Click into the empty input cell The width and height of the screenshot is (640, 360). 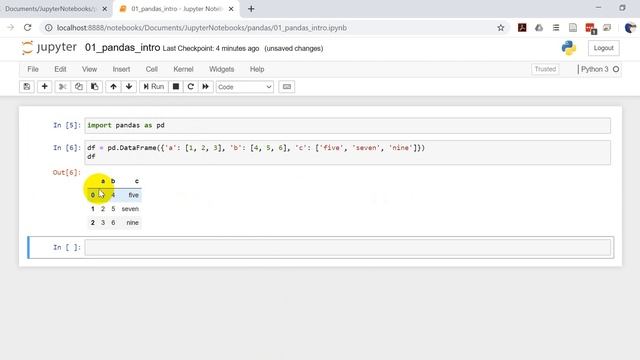pyautogui.click(x=347, y=247)
